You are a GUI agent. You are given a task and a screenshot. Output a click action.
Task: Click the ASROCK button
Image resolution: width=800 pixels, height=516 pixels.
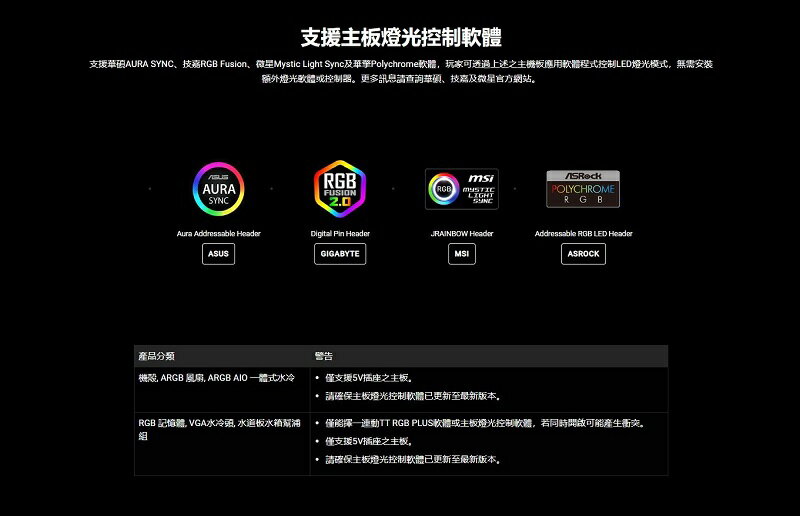pos(583,254)
